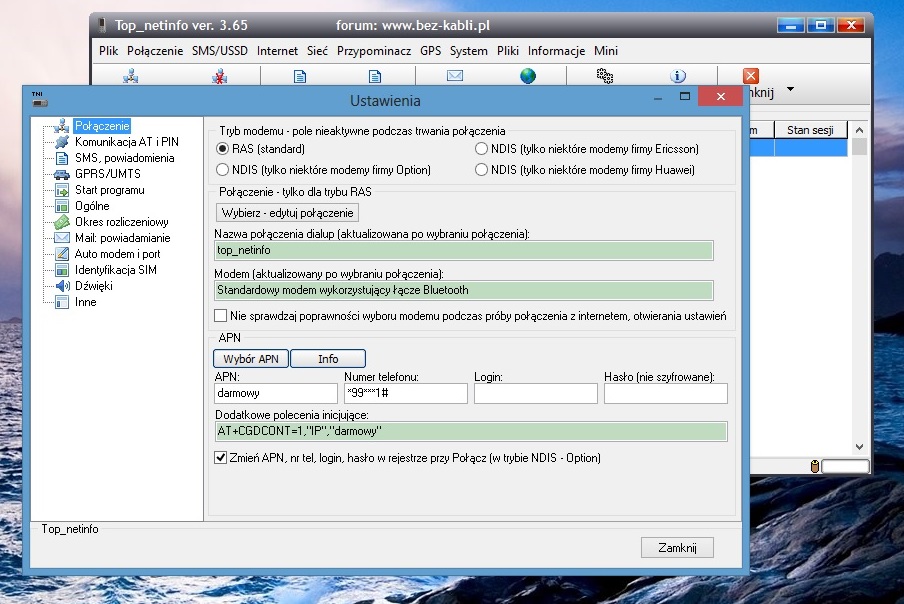Select RAS (standard) modem mode
The image size is (904, 604).
(224, 149)
